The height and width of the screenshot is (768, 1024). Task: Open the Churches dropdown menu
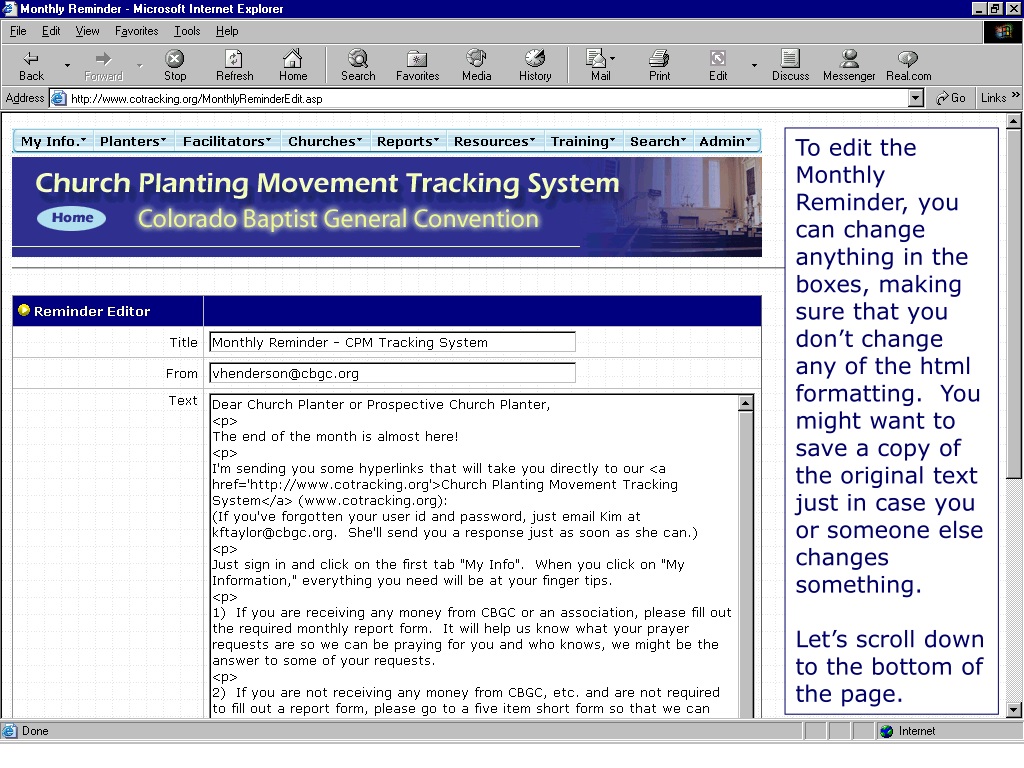325,141
